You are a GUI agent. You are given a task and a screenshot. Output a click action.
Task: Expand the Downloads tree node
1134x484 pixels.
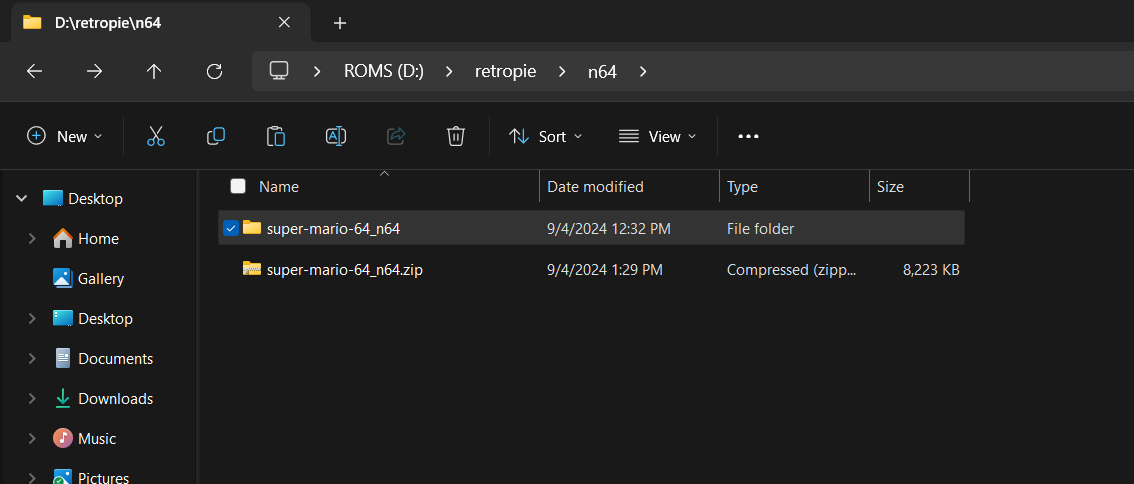click(32, 398)
